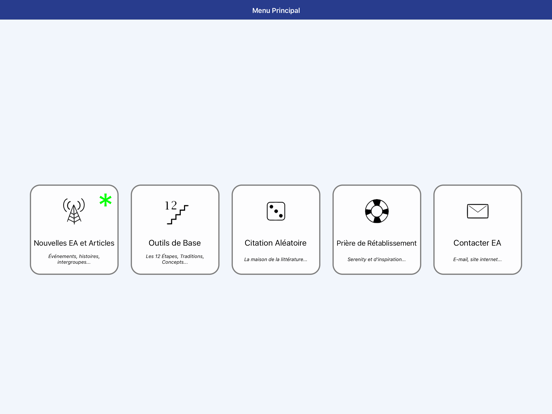
Task: Select 'La maison de la littérature...' subtitle
Action: tap(276, 259)
